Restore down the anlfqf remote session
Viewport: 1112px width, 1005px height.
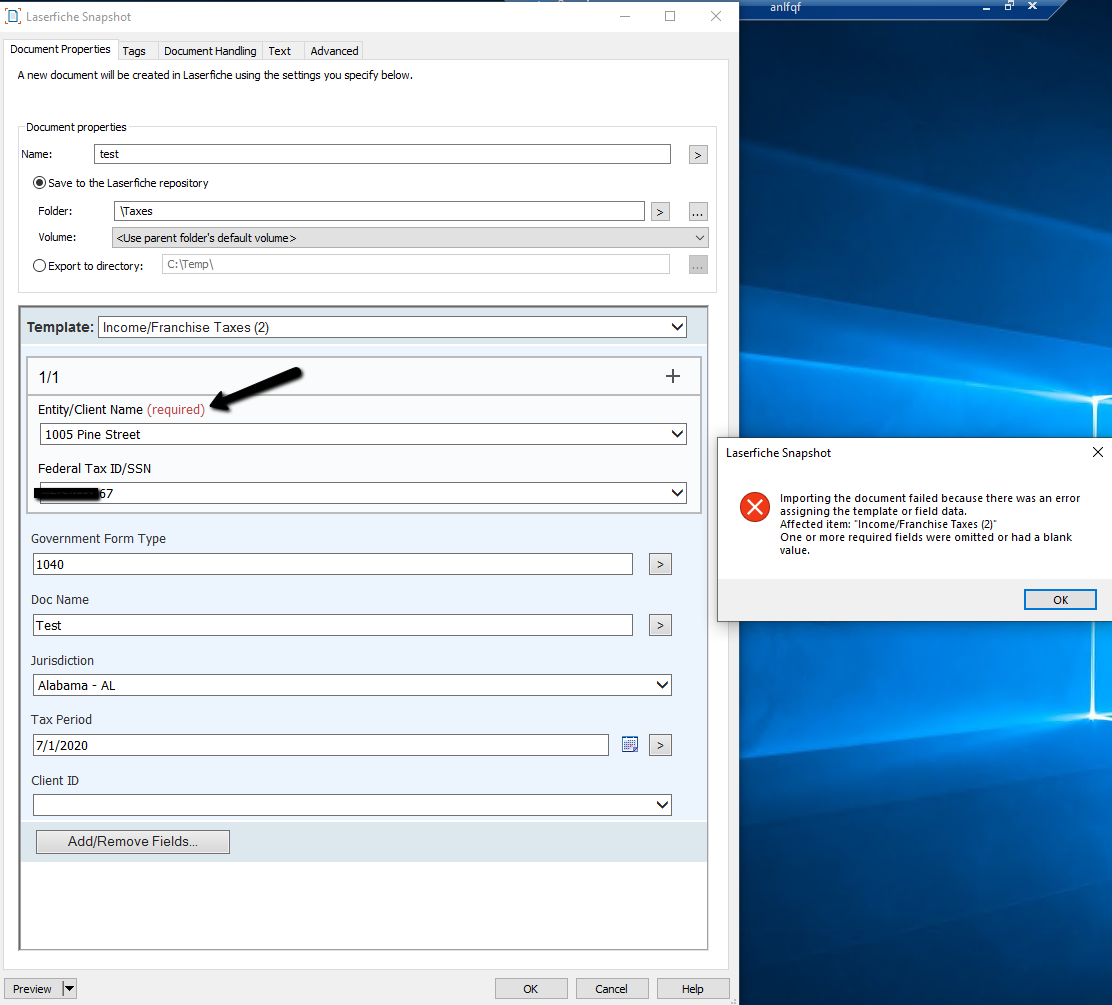click(1009, 6)
